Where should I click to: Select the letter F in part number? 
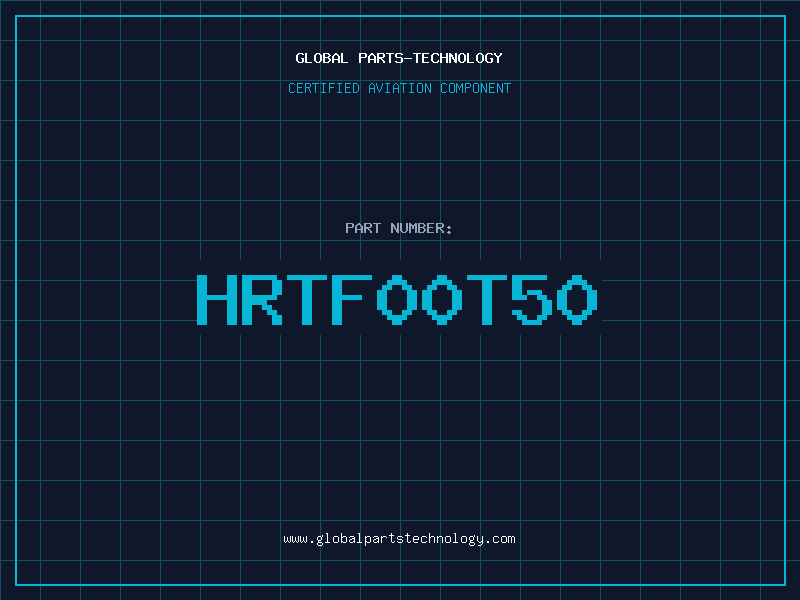click(x=352, y=298)
